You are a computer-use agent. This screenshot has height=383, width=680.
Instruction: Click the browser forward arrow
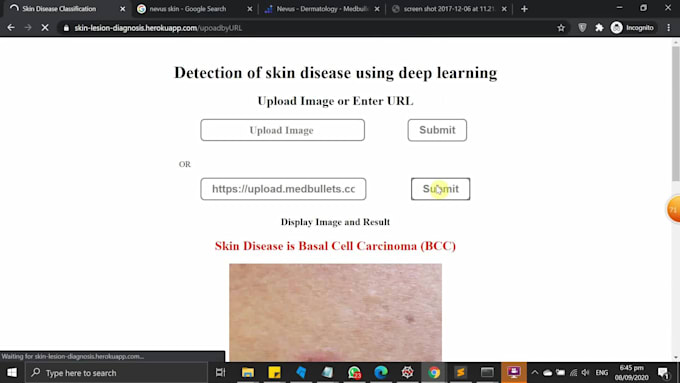click(28, 28)
